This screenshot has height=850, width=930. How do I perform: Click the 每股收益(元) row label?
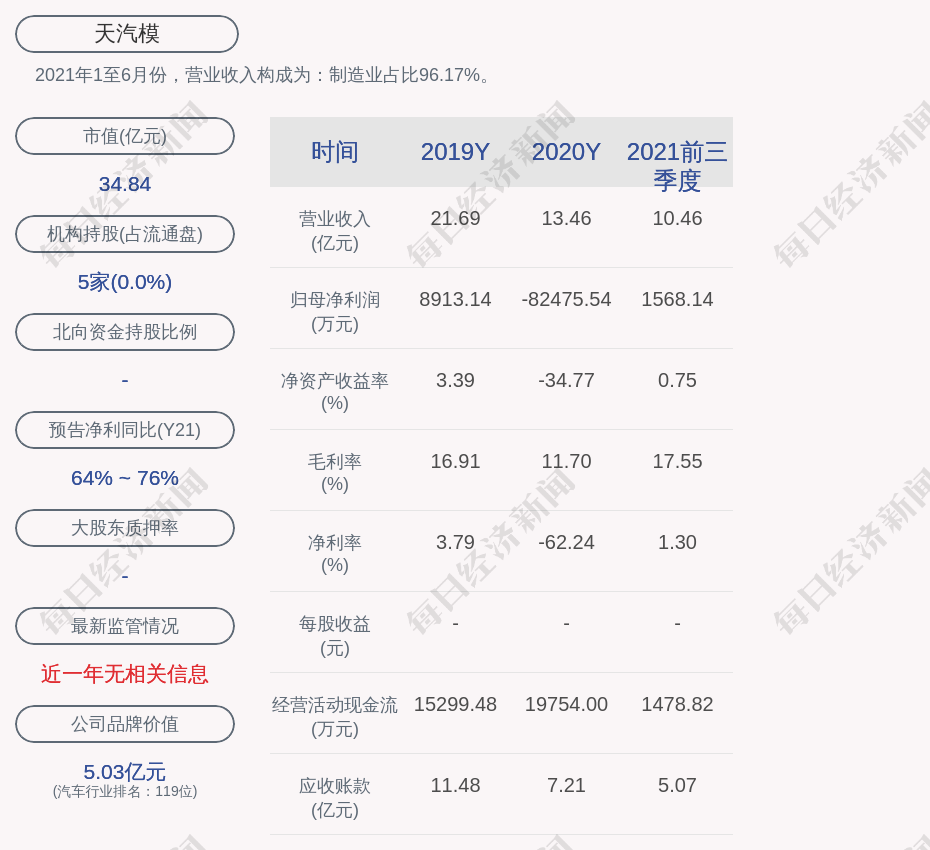[335, 636]
